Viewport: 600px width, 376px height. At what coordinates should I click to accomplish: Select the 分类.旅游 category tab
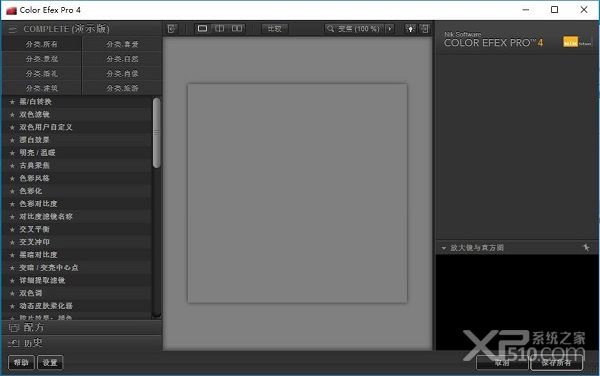(x=122, y=88)
